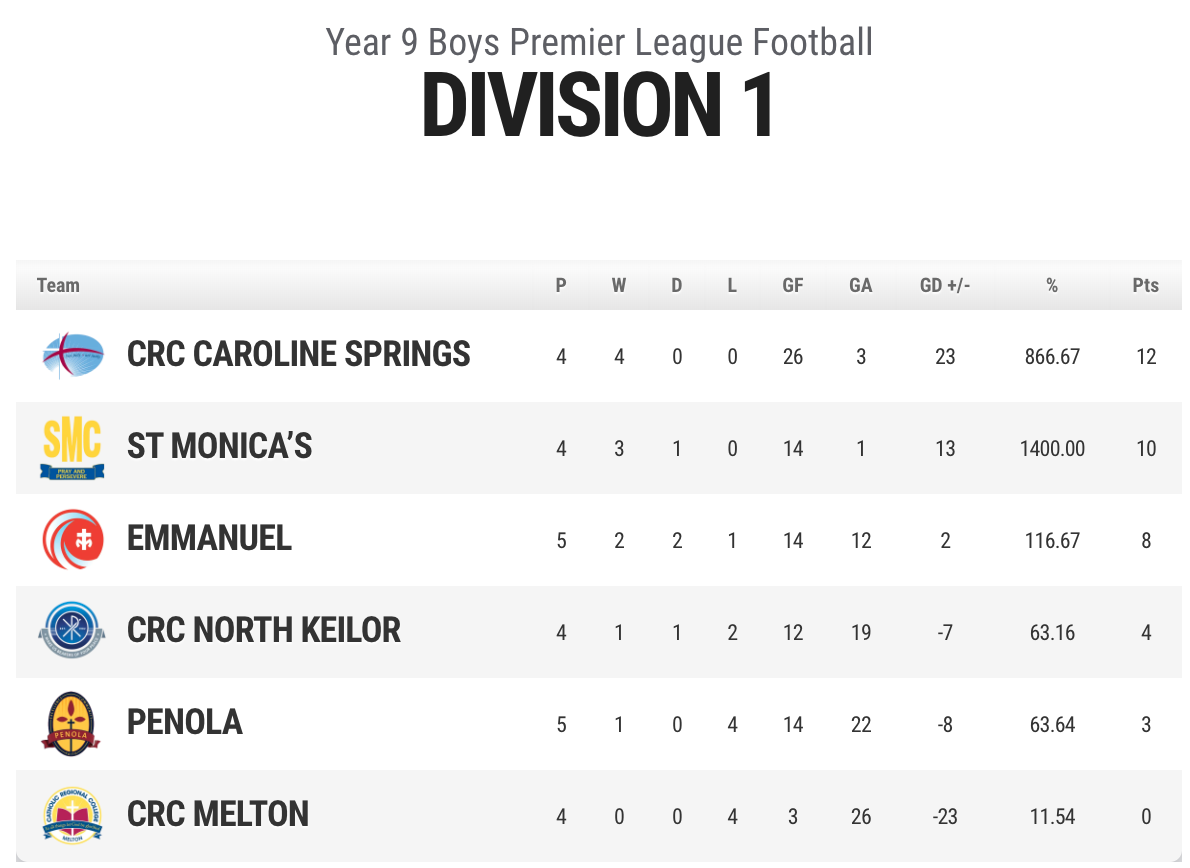
Task: Click the GA column header
Action: 860,286
